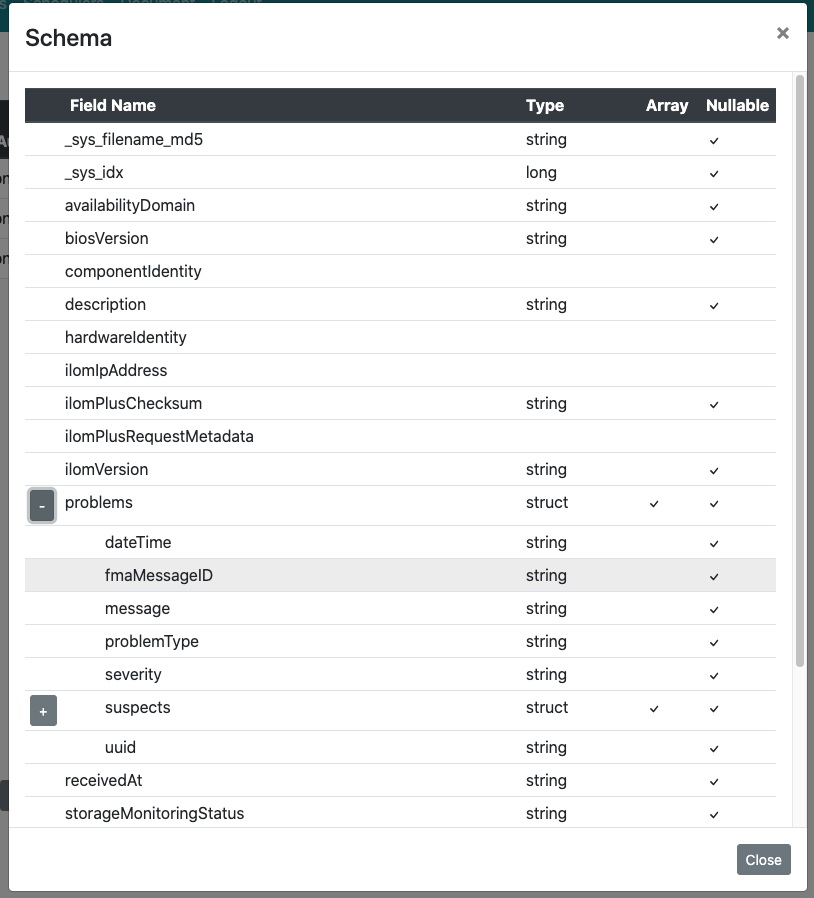
Task: Sort by the Field Name column header
Action: point(111,105)
